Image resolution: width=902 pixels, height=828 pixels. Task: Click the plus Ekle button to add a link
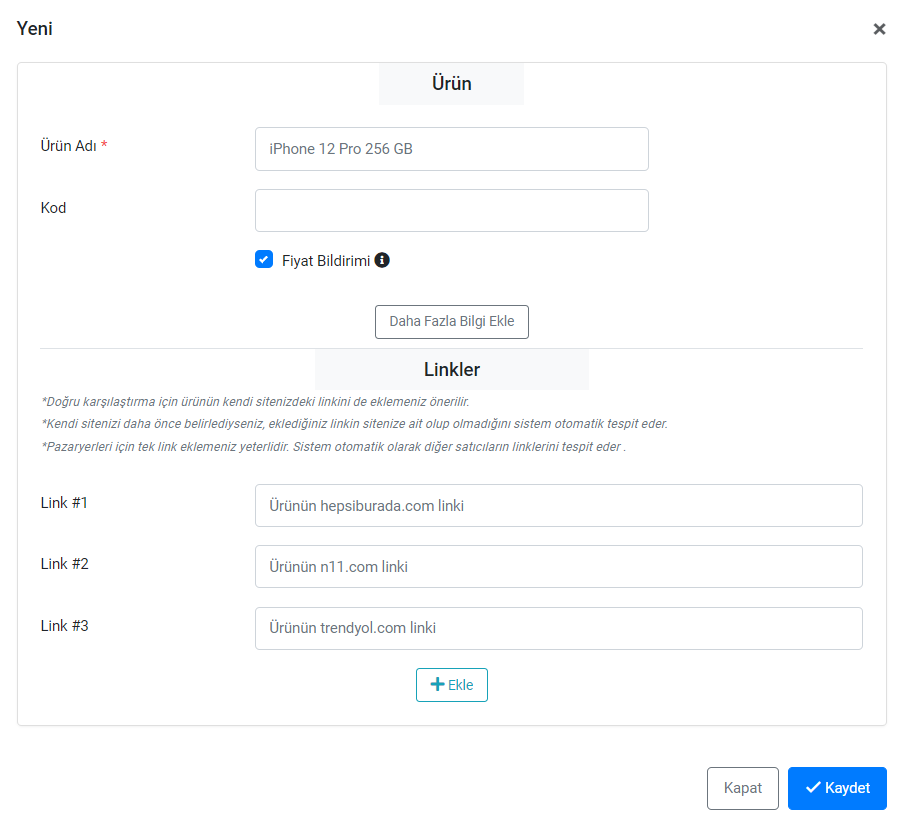[452, 685]
